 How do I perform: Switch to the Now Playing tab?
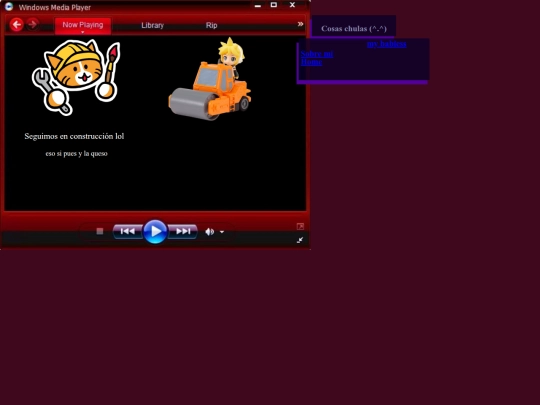[x=83, y=25]
